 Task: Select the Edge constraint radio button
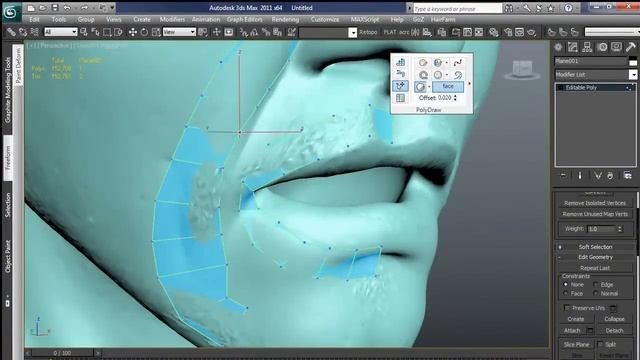click(x=596, y=284)
